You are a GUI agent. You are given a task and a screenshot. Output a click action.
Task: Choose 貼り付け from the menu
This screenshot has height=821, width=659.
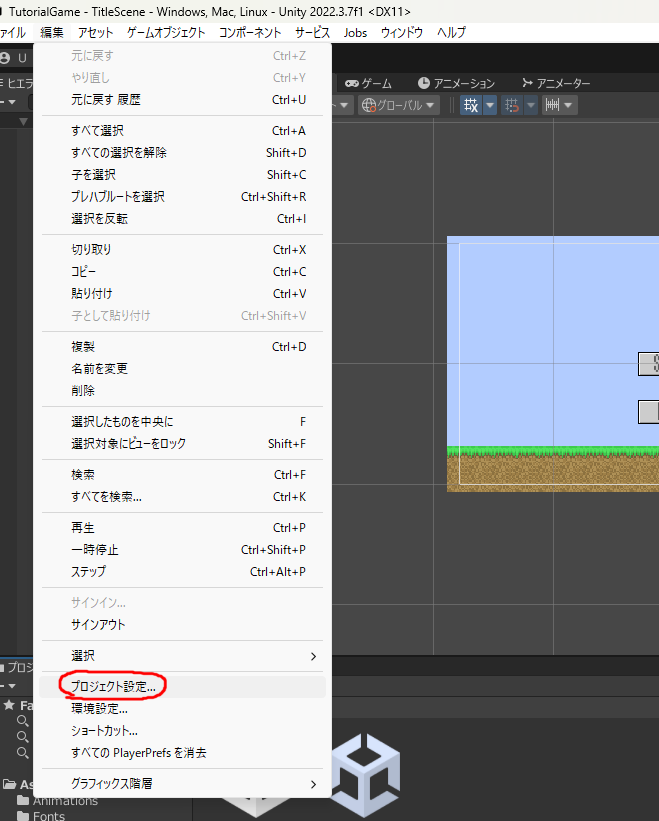182,293
